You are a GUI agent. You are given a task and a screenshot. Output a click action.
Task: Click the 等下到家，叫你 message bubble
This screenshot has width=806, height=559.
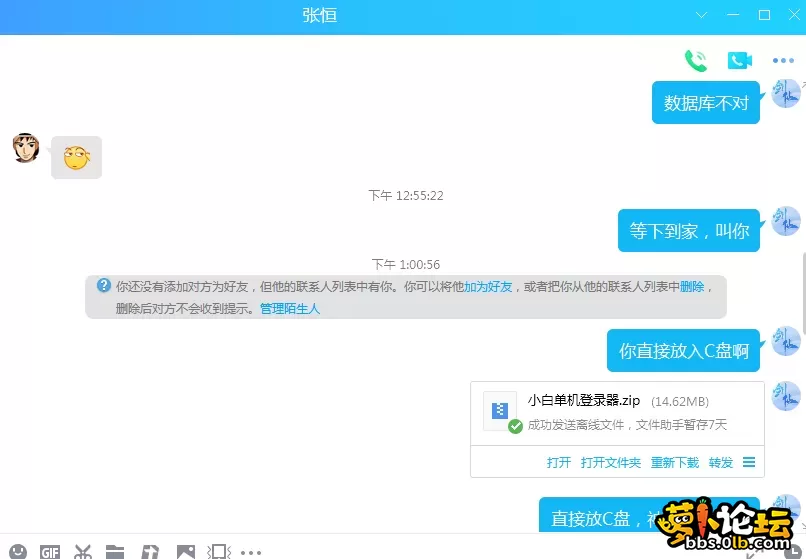point(689,230)
